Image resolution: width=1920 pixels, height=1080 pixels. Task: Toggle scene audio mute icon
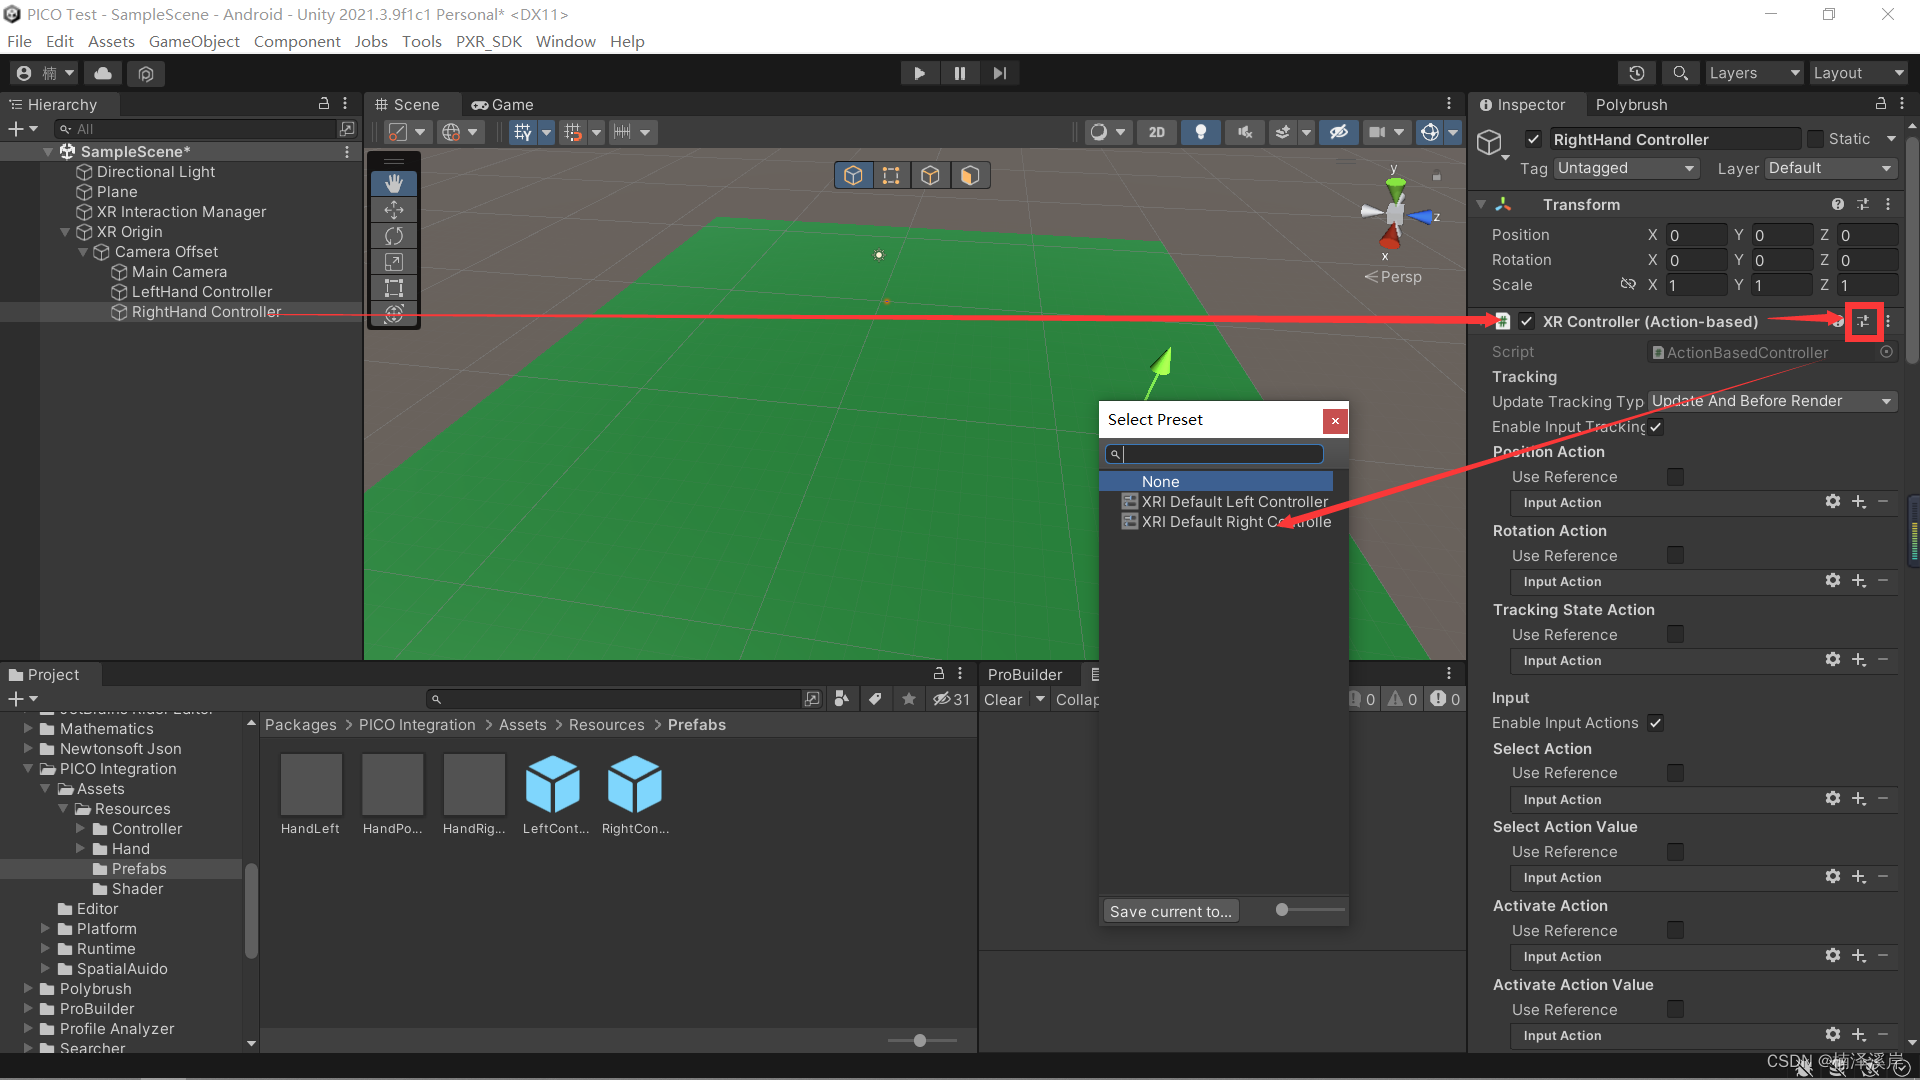(1245, 132)
